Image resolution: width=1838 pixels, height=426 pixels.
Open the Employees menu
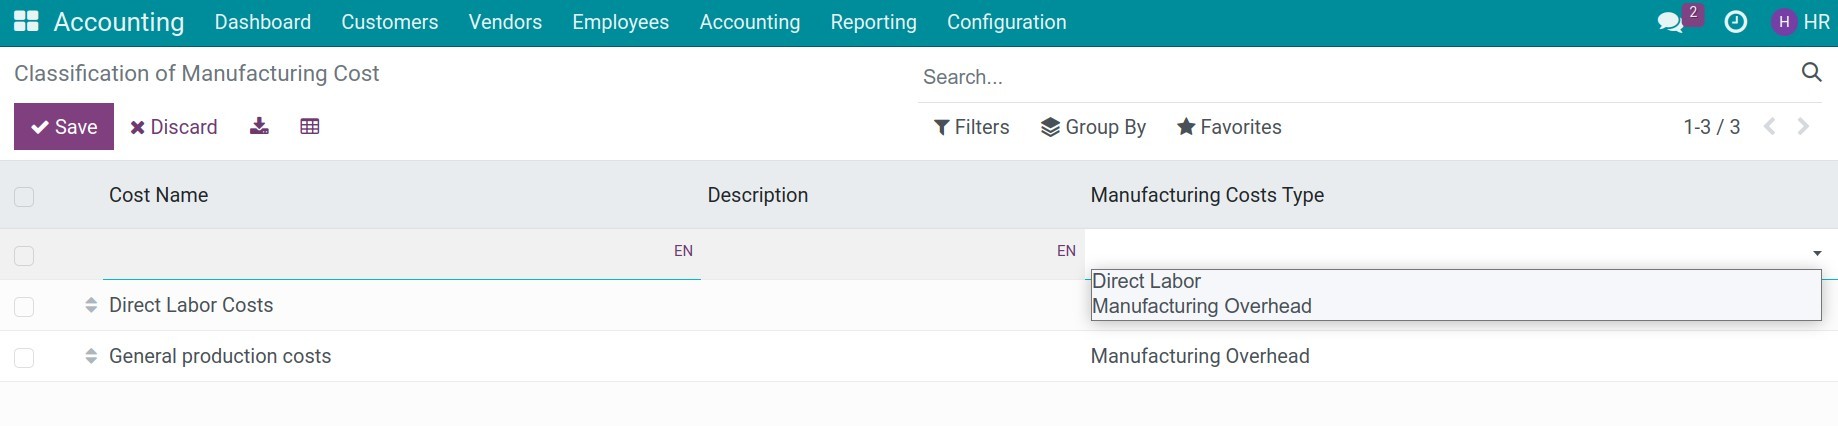(621, 22)
